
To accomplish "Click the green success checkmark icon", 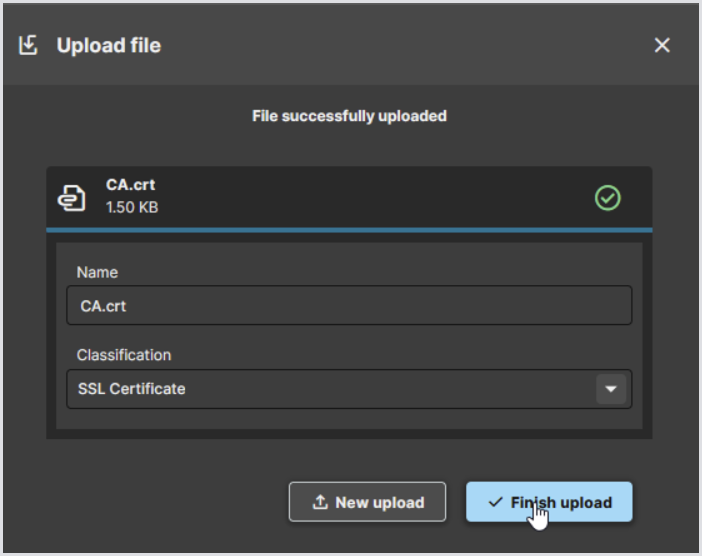I will (x=608, y=198).
